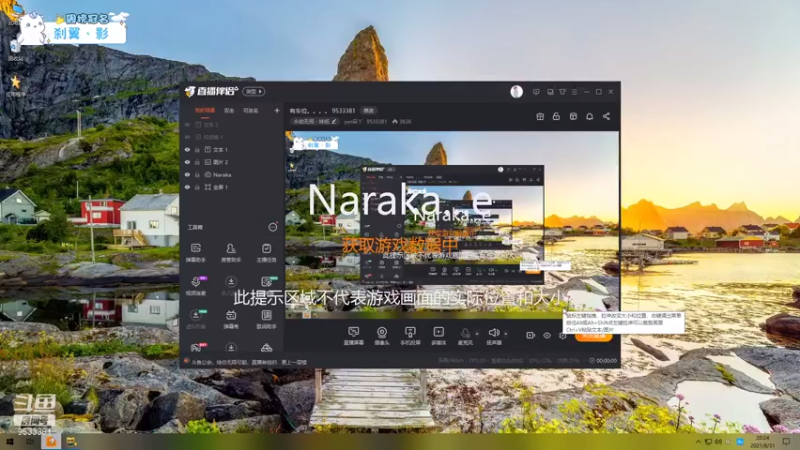The width and height of the screenshot is (800, 450).
Task: Click the record video icon beside start button
Action: pos(530,335)
